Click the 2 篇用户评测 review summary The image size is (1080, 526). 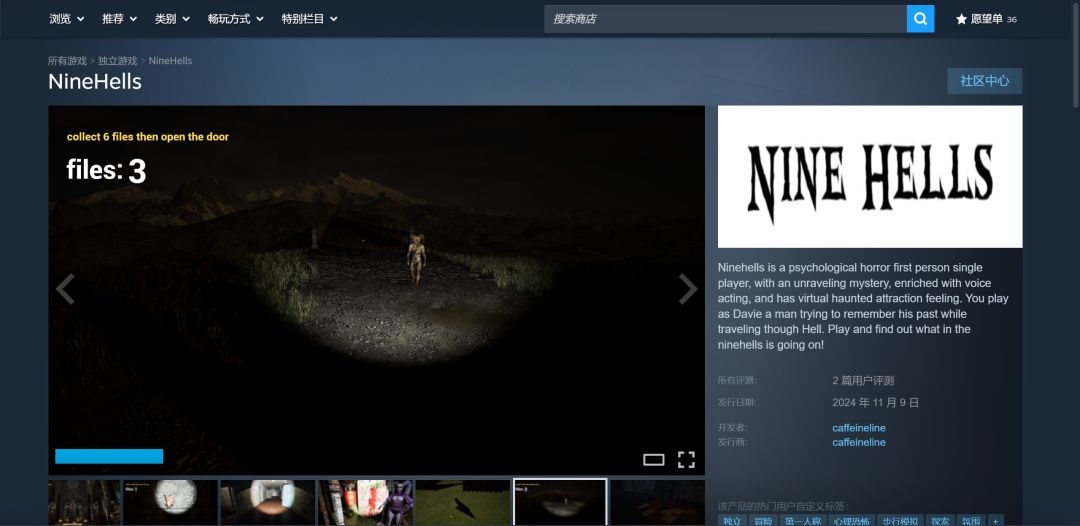click(863, 380)
